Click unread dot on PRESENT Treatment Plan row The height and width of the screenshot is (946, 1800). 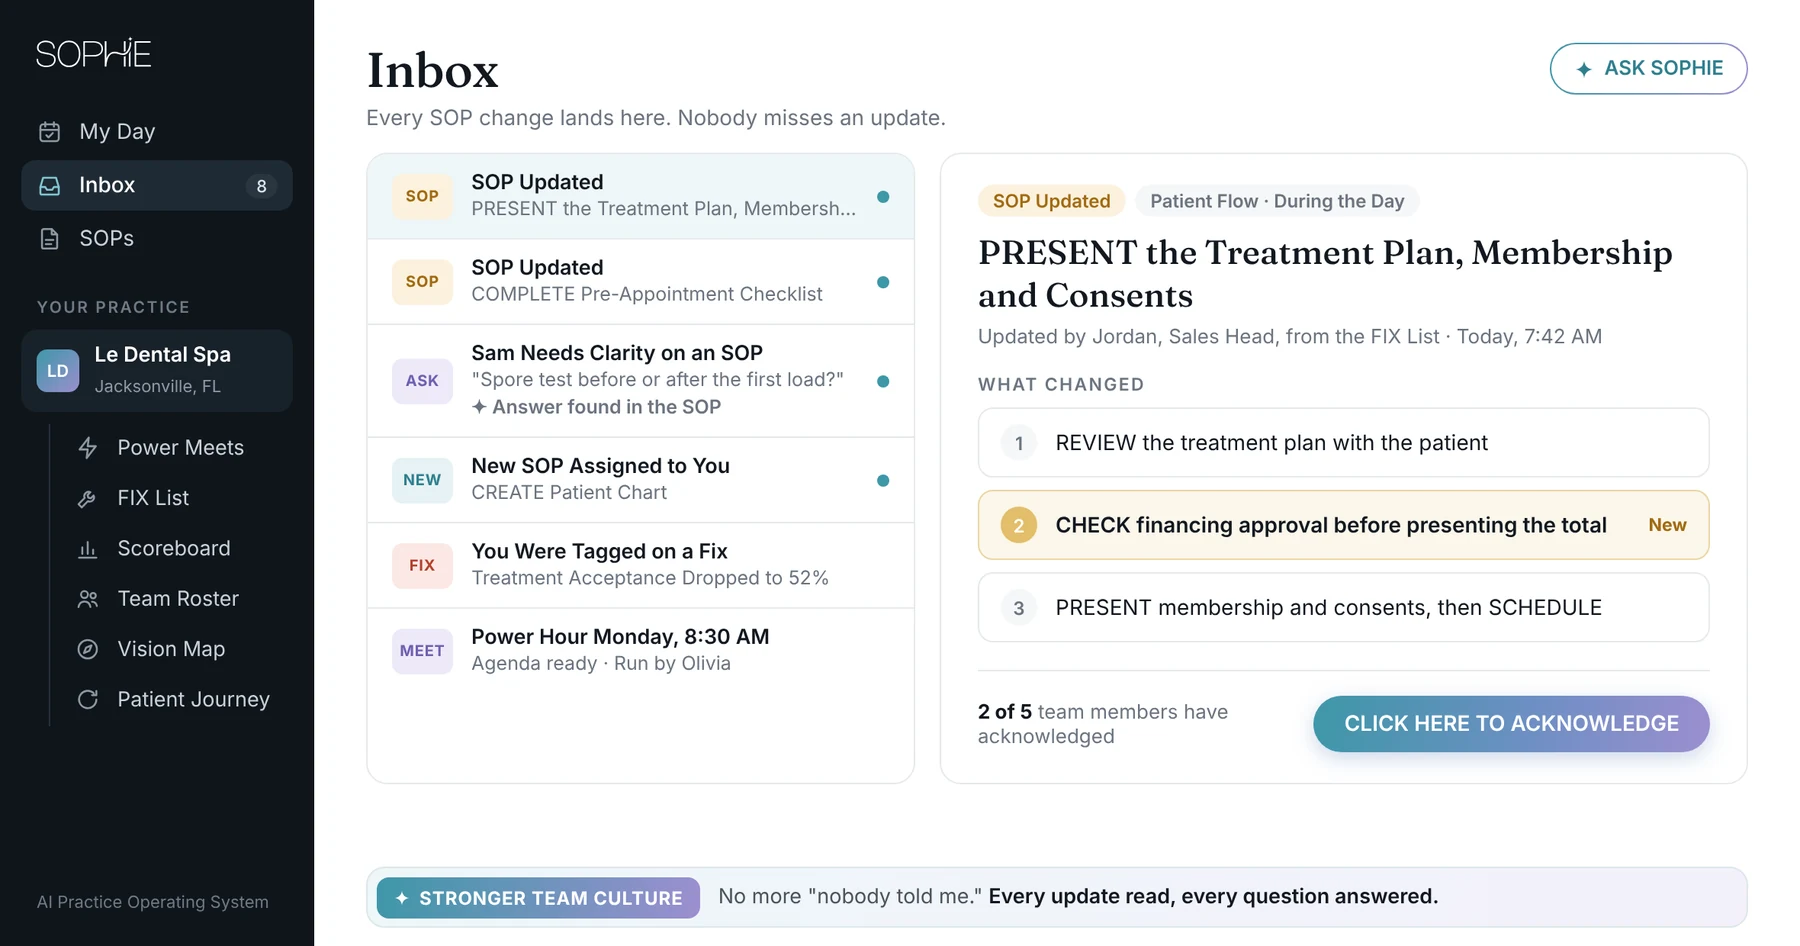(x=883, y=197)
